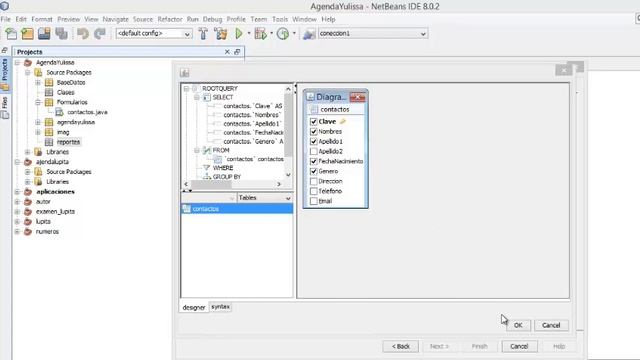Viewport: 640px width, 360px height.
Task: Collapse the ROOTQUERY tree node
Action: coord(187,89)
